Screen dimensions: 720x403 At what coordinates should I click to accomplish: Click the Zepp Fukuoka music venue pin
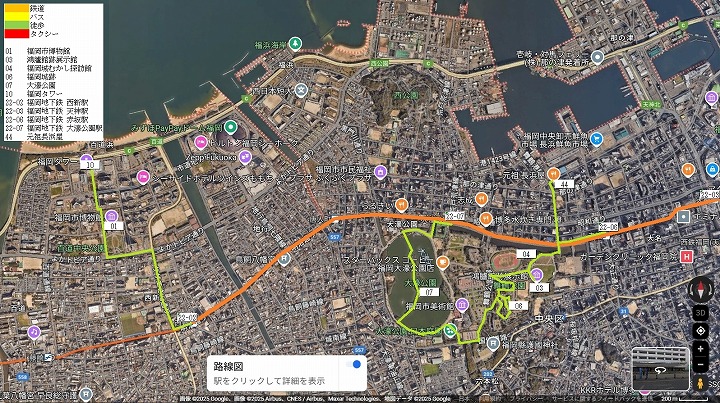point(245,157)
